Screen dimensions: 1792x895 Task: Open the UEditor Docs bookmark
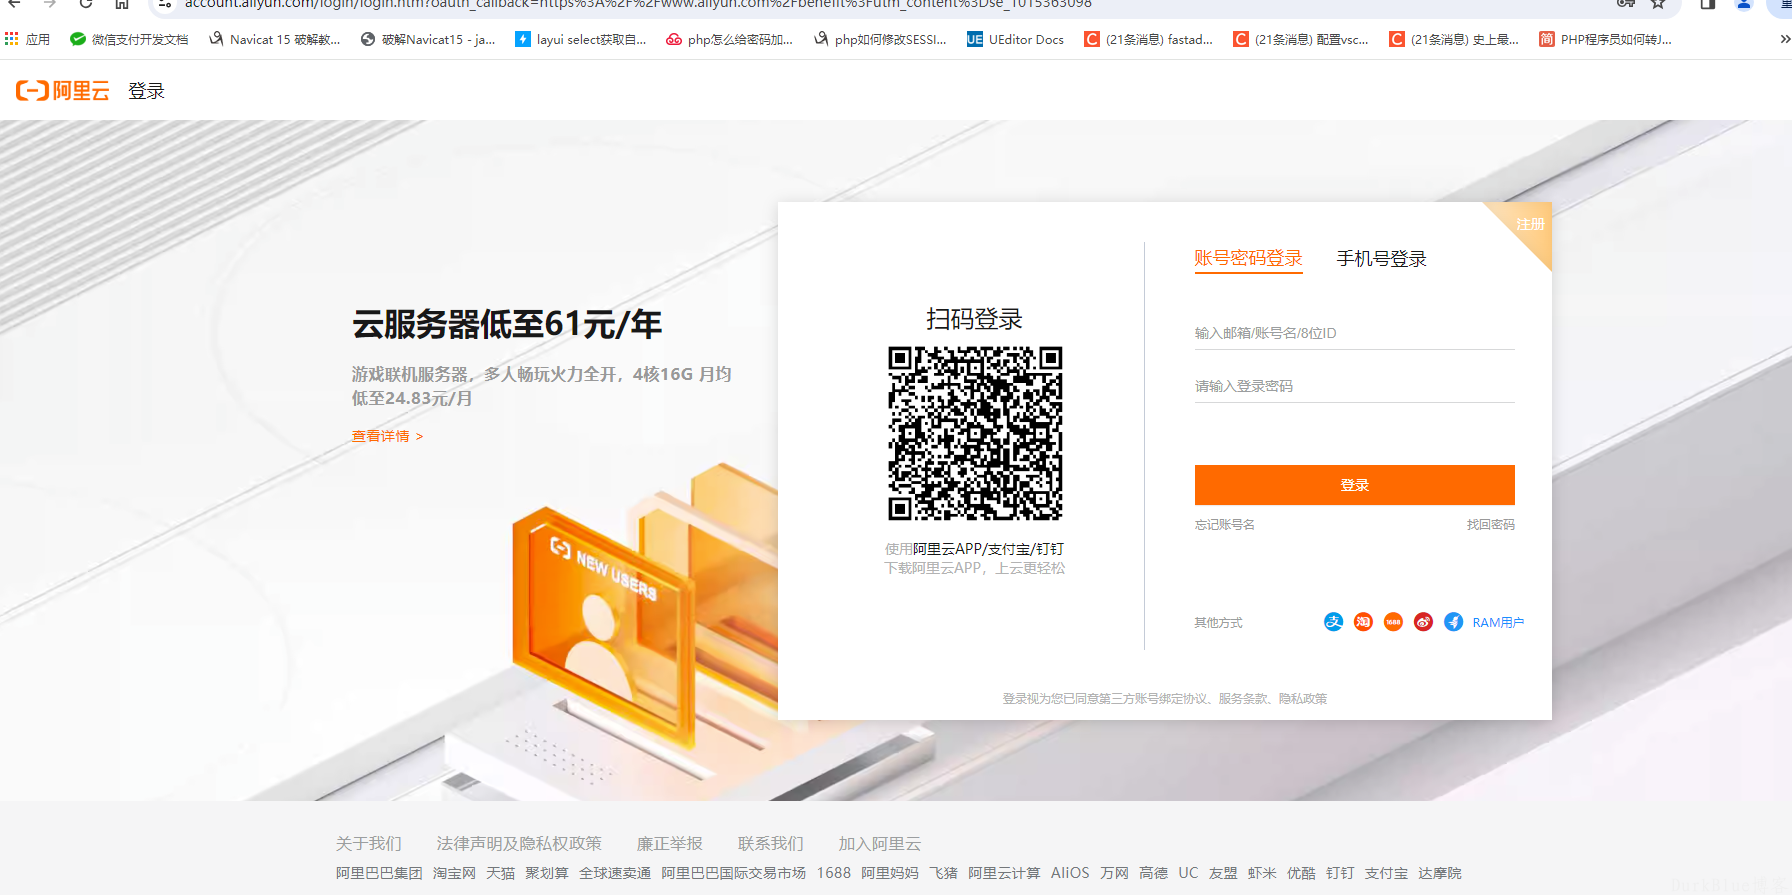tap(1016, 40)
